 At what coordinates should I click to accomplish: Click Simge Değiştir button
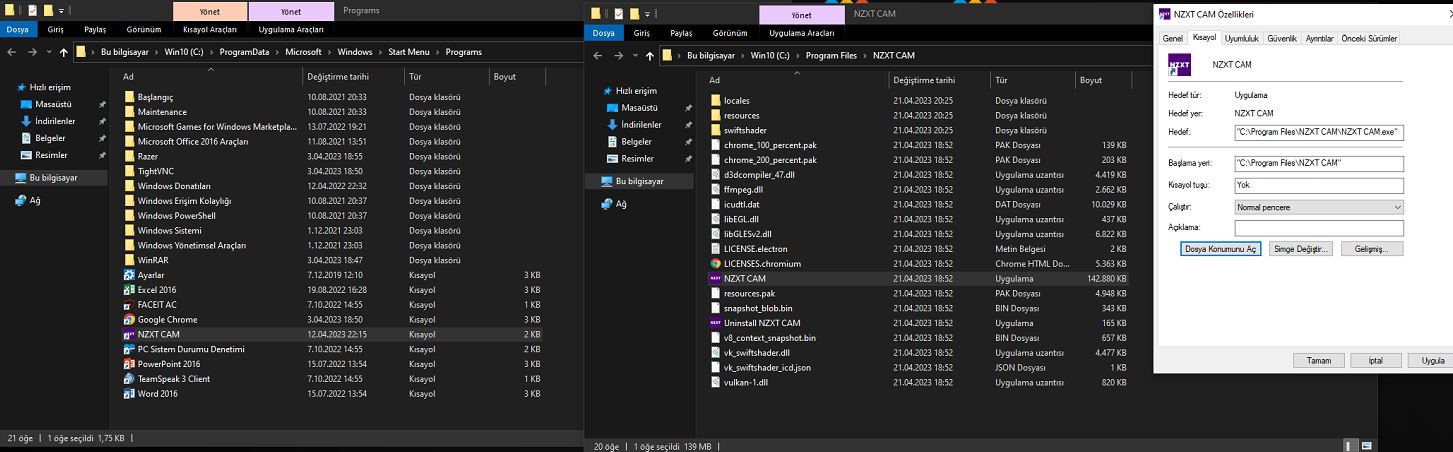pos(1300,248)
